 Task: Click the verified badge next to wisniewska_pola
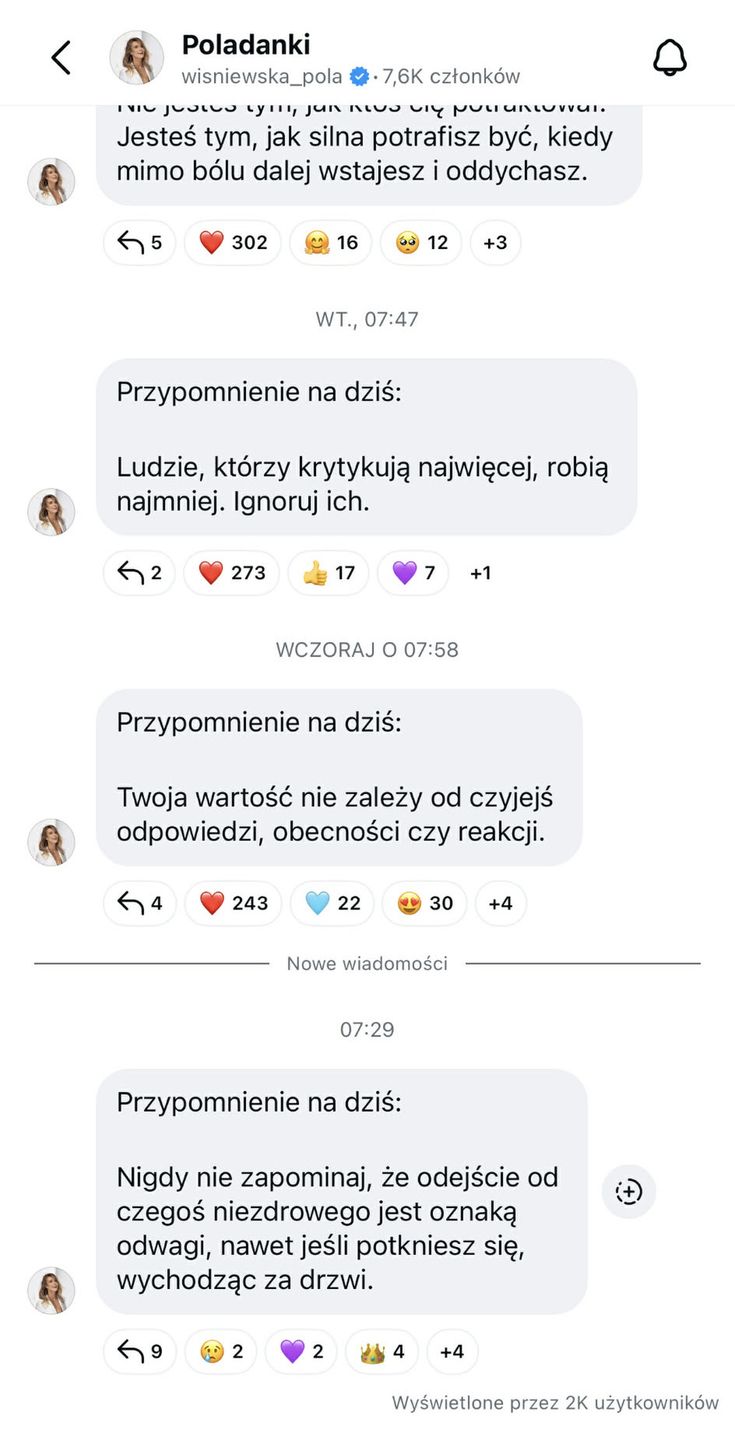click(357, 75)
